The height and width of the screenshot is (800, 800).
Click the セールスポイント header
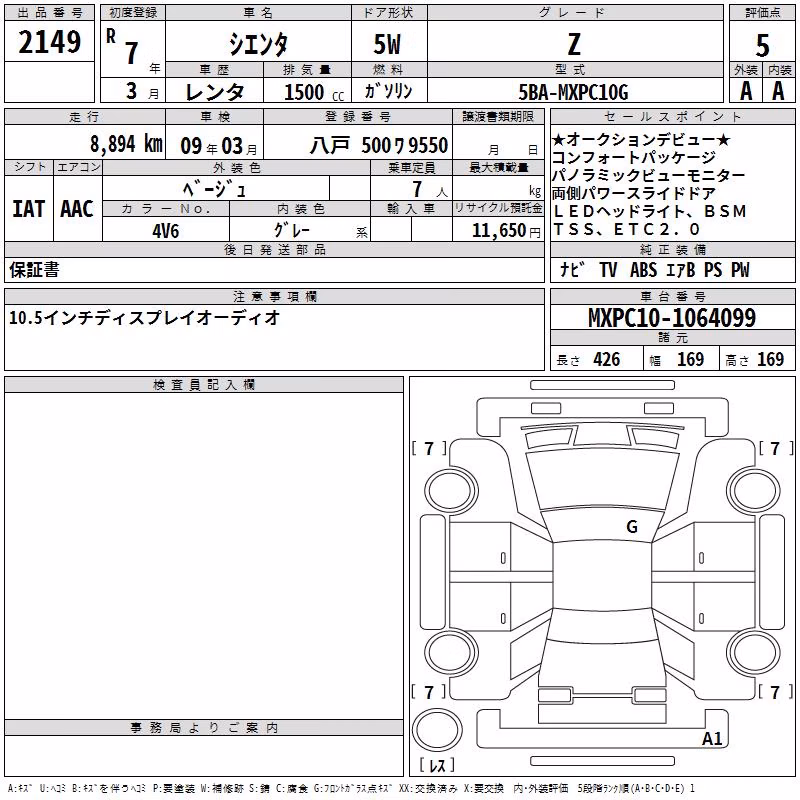[x=672, y=116]
